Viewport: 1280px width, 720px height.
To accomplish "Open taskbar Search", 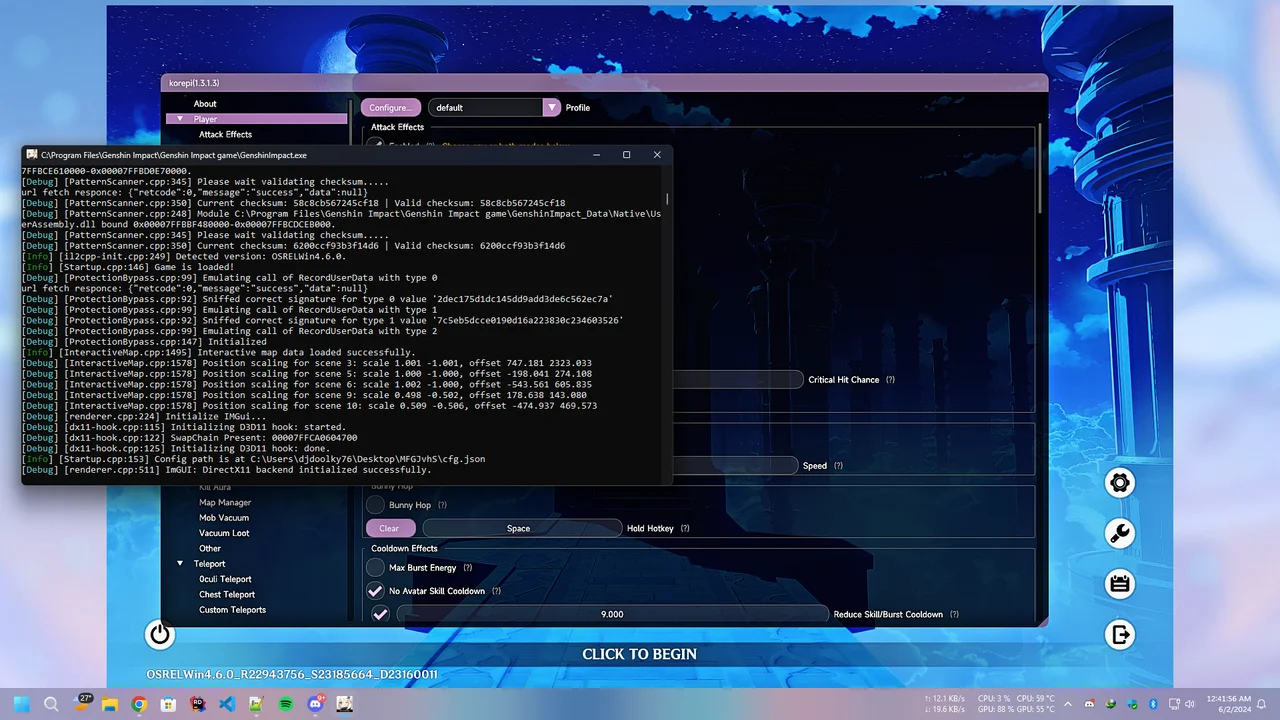I will coord(51,704).
